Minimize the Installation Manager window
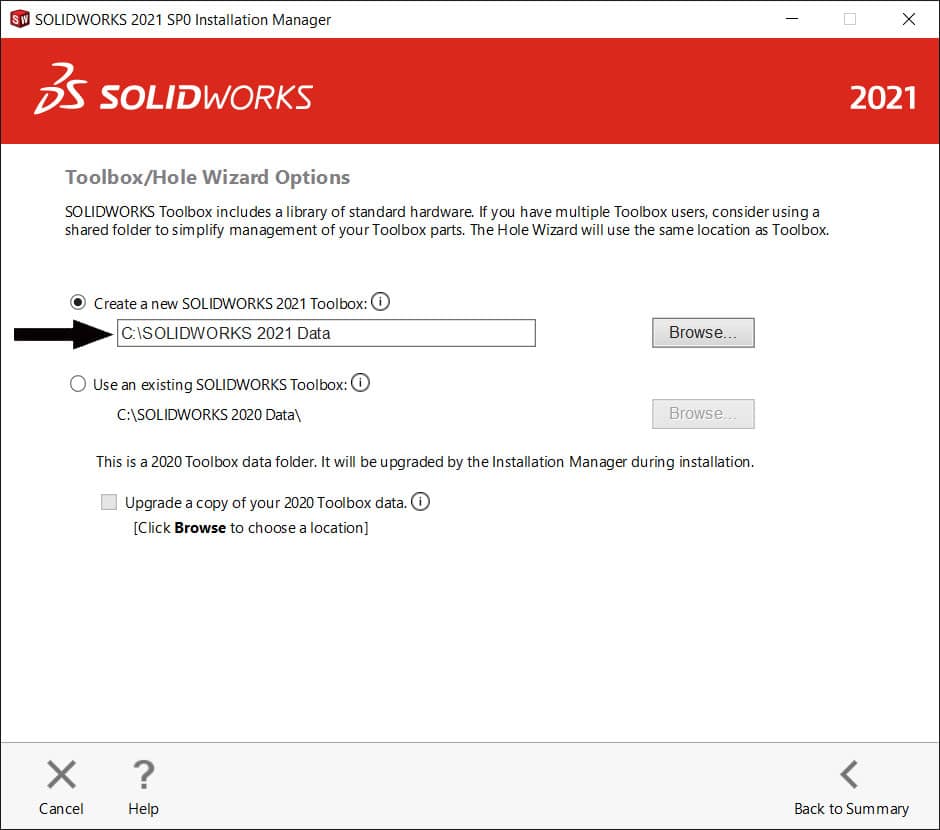Viewport: 940px width, 830px height. 791,19
